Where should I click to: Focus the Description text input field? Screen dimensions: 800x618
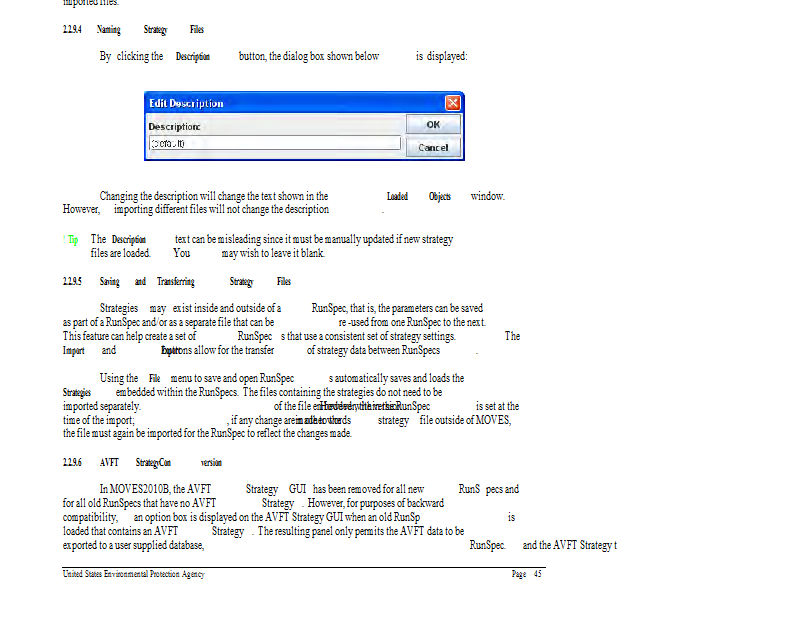click(274, 145)
